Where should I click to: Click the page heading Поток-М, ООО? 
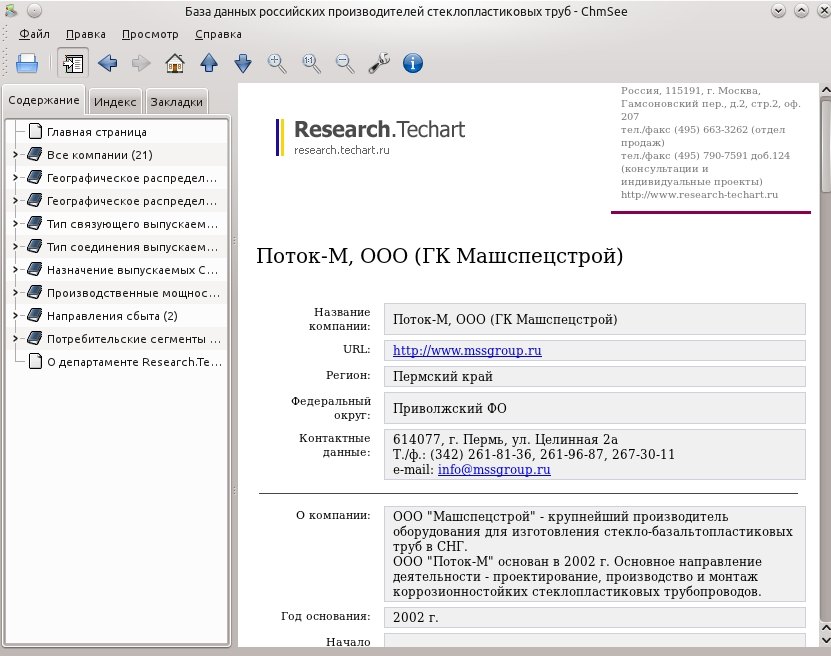(439, 256)
